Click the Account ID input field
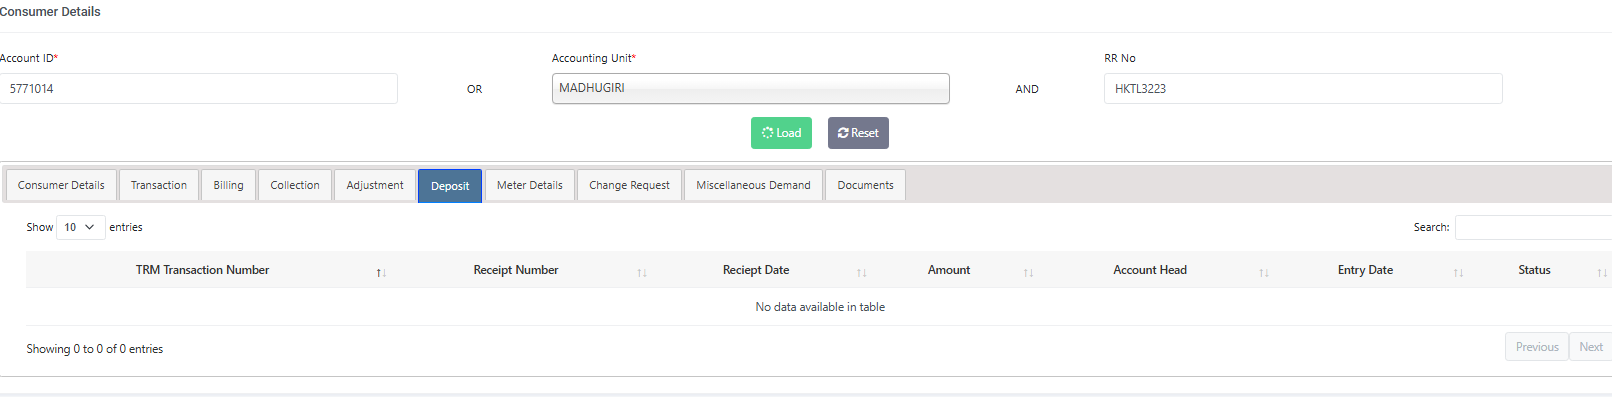The width and height of the screenshot is (1612, 397). click(x=198, y=88)
